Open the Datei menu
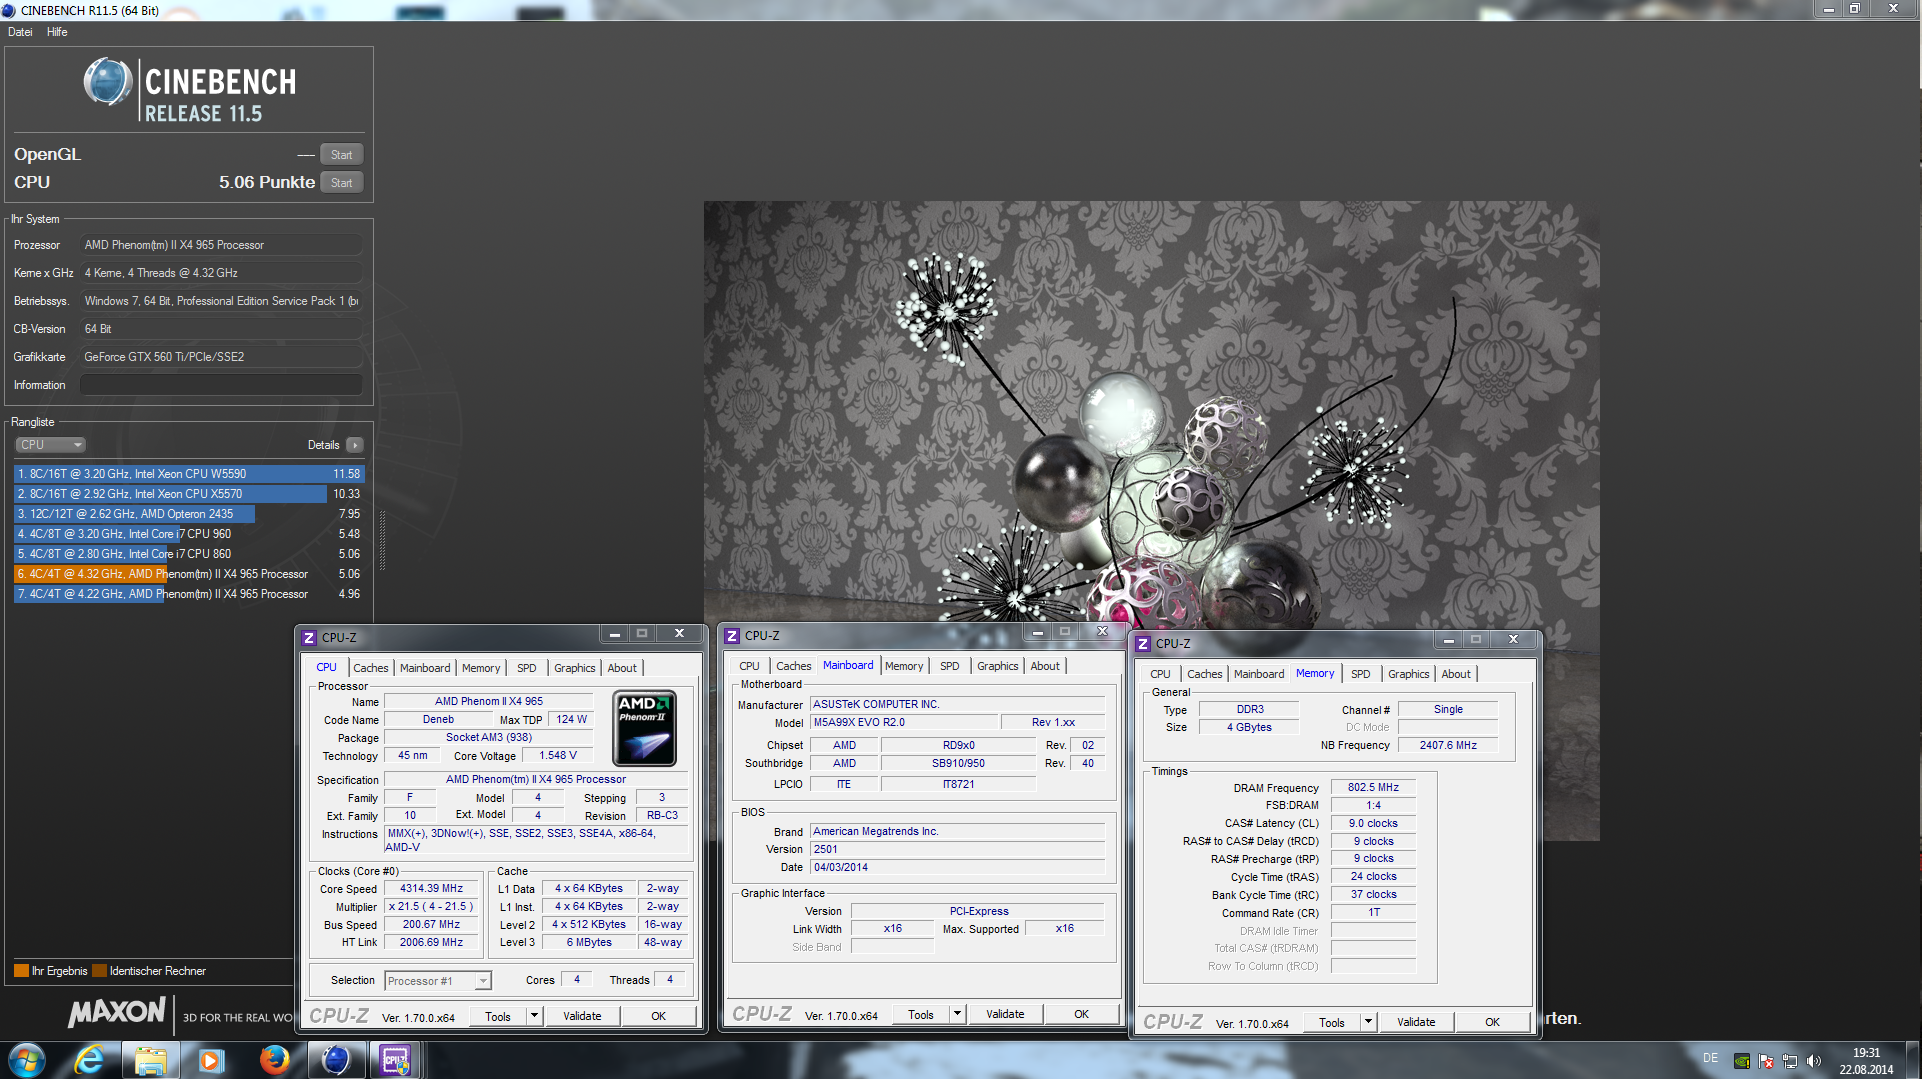 pyautogui.click(x=20, y=32)
